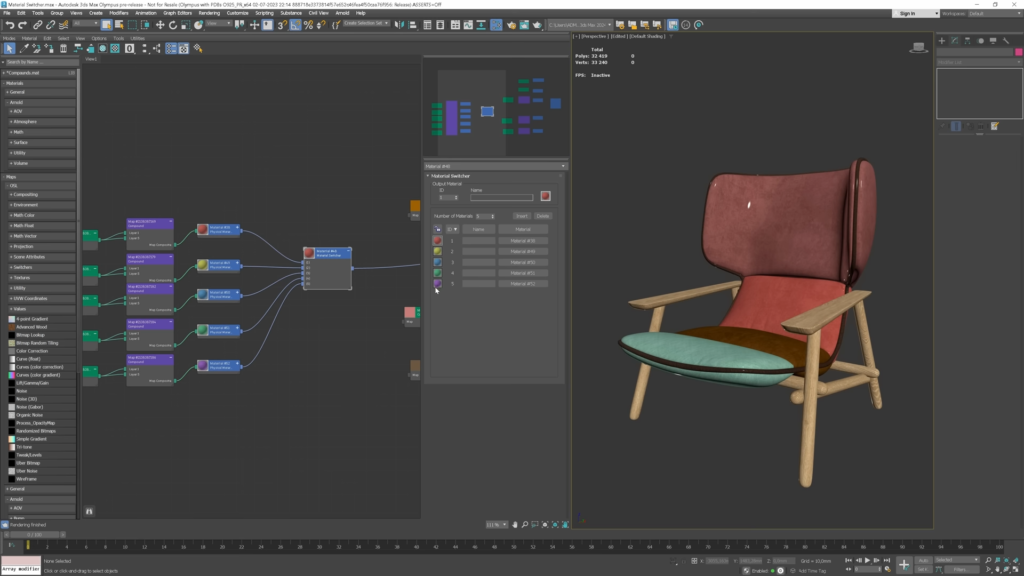Screen dimensions: 1024x576
Task: Open Slate editor Utilities menu
Action: (137, 39)
